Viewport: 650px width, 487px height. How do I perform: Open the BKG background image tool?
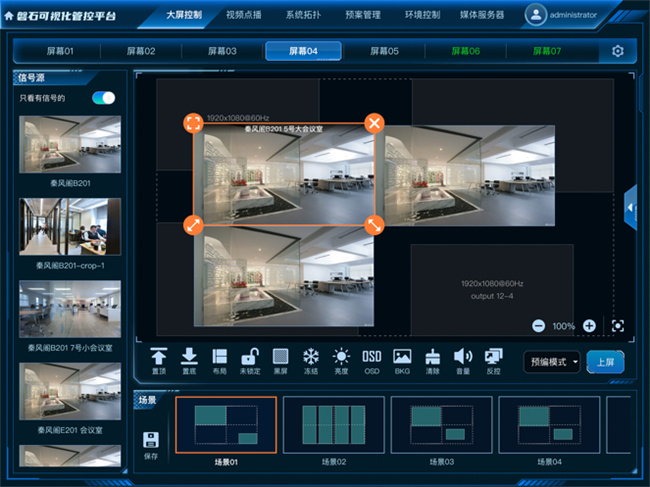pyautogui.click(x=402, y=361)
